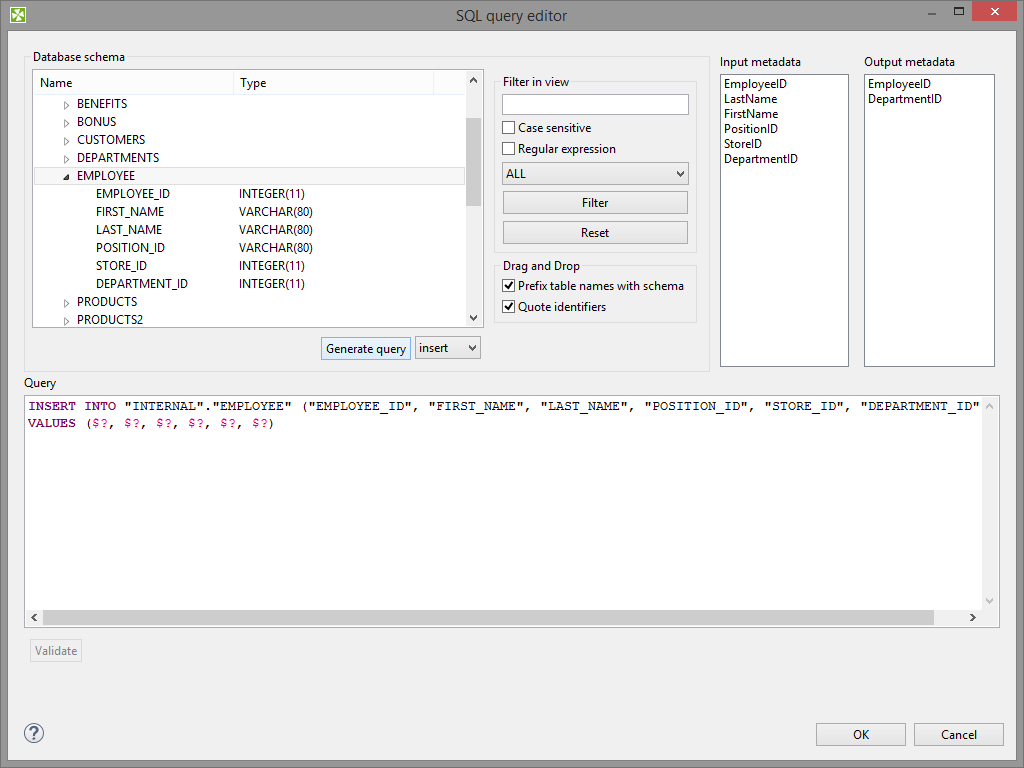Click the help question mark icon
This screenshot has height=768, width=1024.
(34, 733)
